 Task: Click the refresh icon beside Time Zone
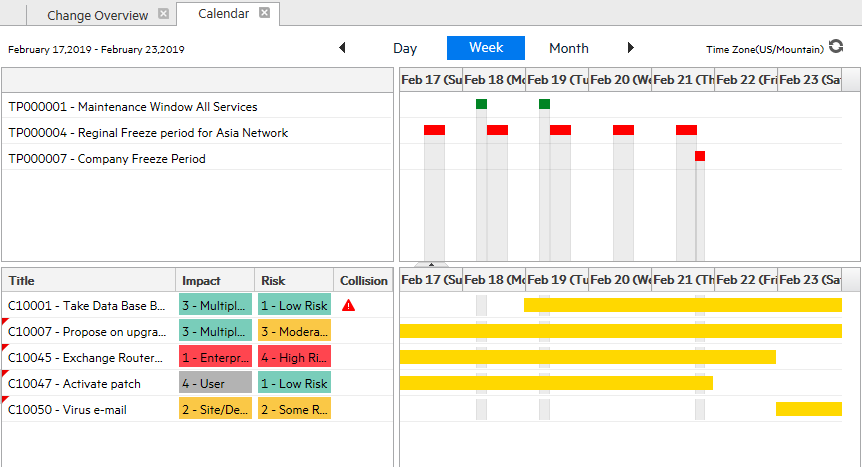(x=836, y=47)
